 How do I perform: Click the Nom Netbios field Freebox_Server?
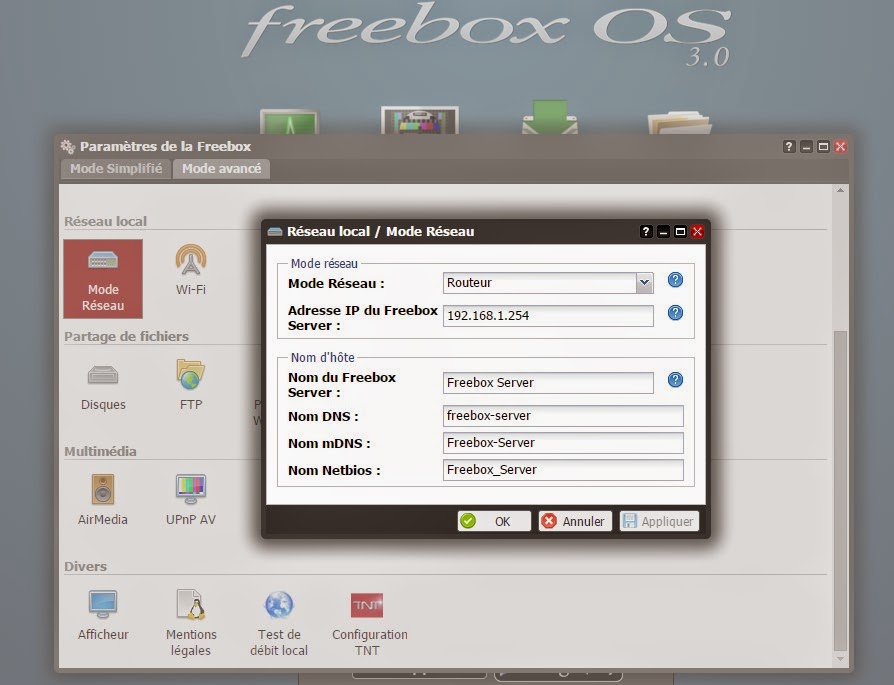pyautogui.click(x=563, y=470)
